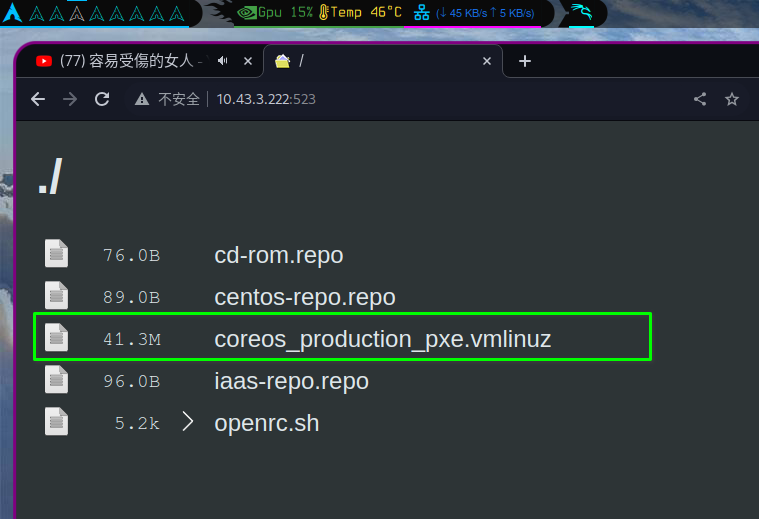
Task: Show the not-secure site warning info
Action: 167,99
